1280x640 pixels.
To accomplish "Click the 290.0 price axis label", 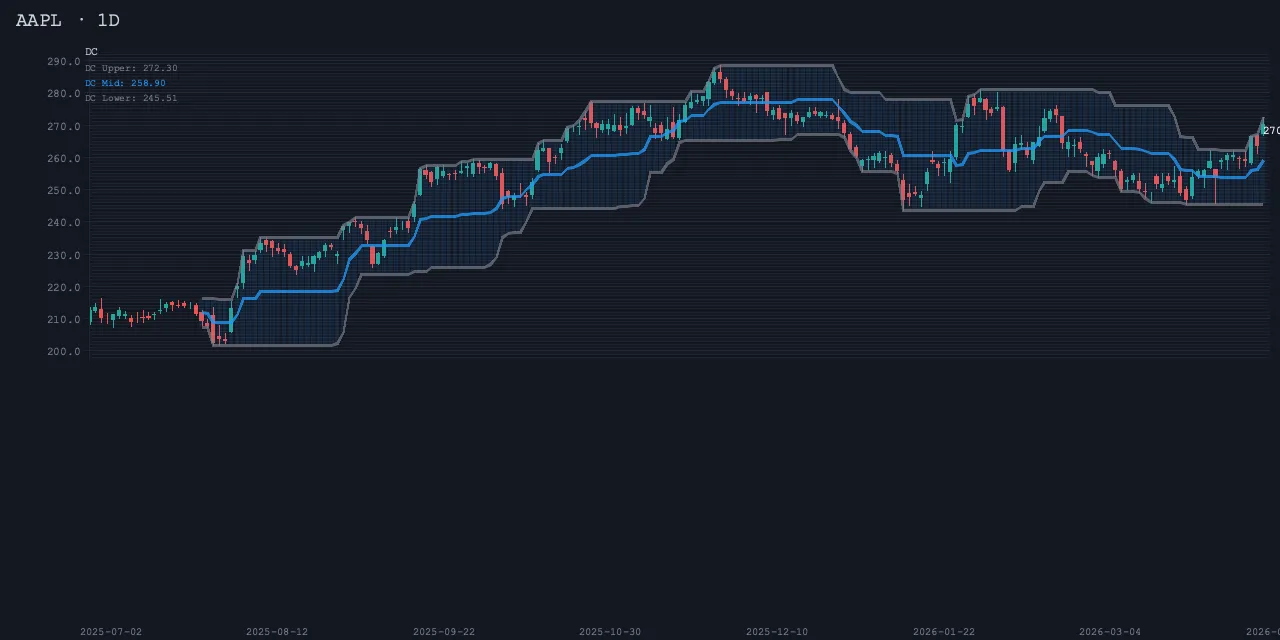I will click(x=63, y=62).
